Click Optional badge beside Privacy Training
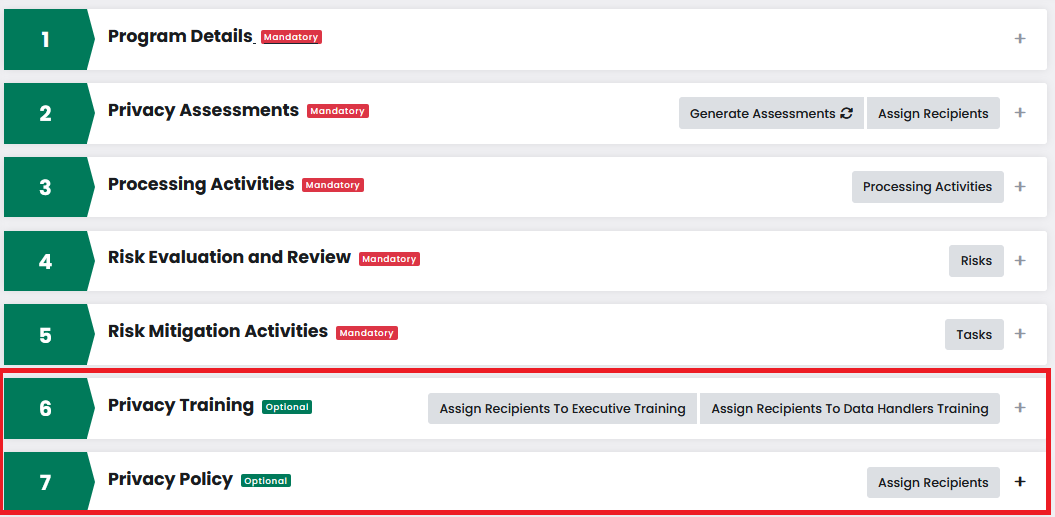 coord(287,407)
